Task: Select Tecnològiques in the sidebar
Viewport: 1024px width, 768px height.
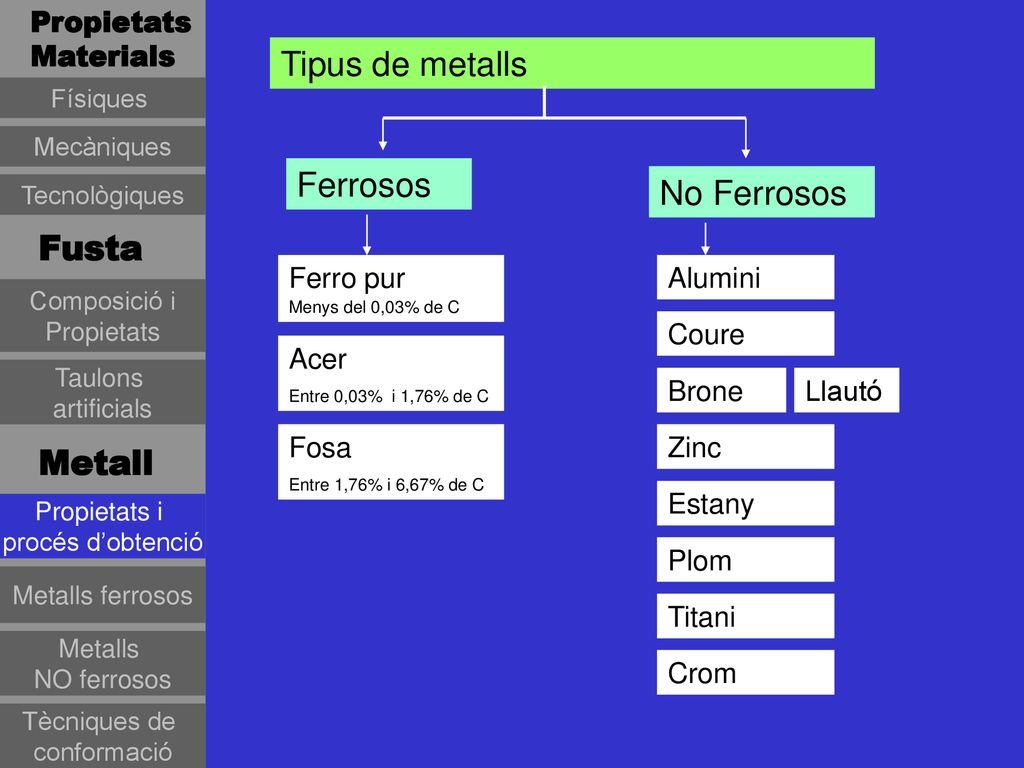Action: [x=103, y=195]
